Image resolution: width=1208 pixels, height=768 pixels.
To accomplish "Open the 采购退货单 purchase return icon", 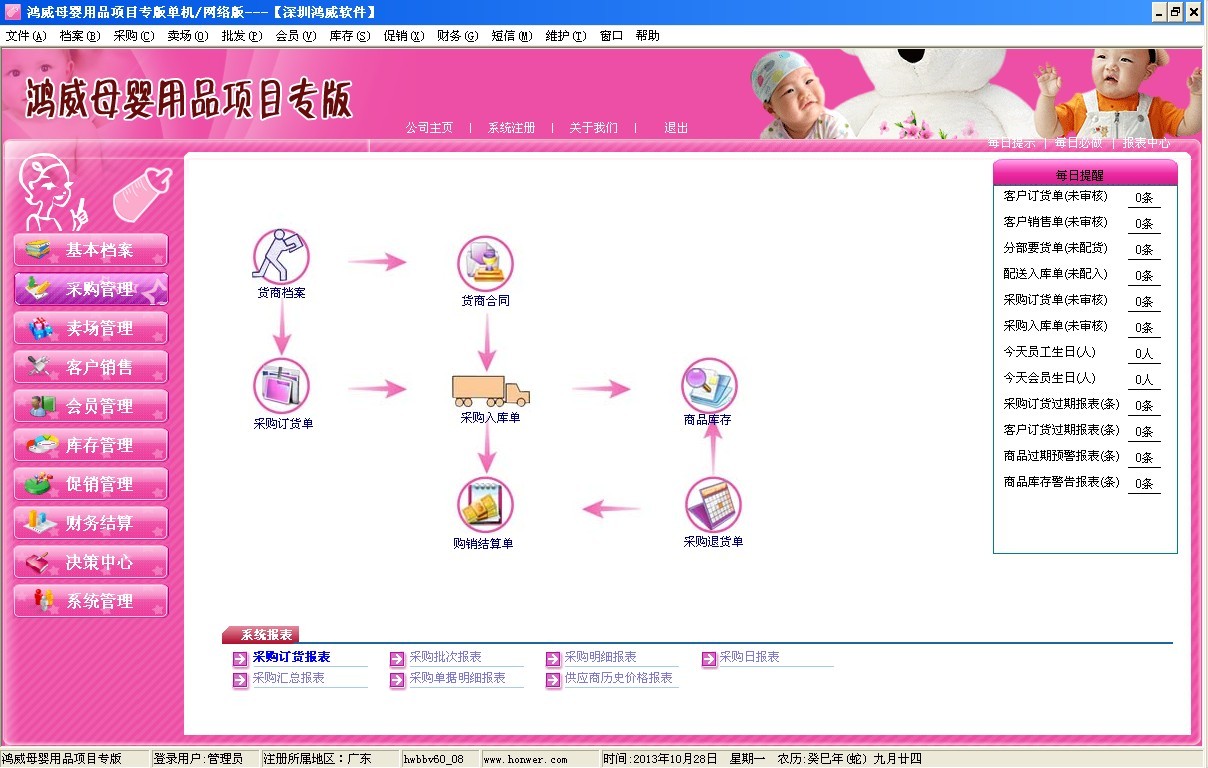I will coord(713,505).
